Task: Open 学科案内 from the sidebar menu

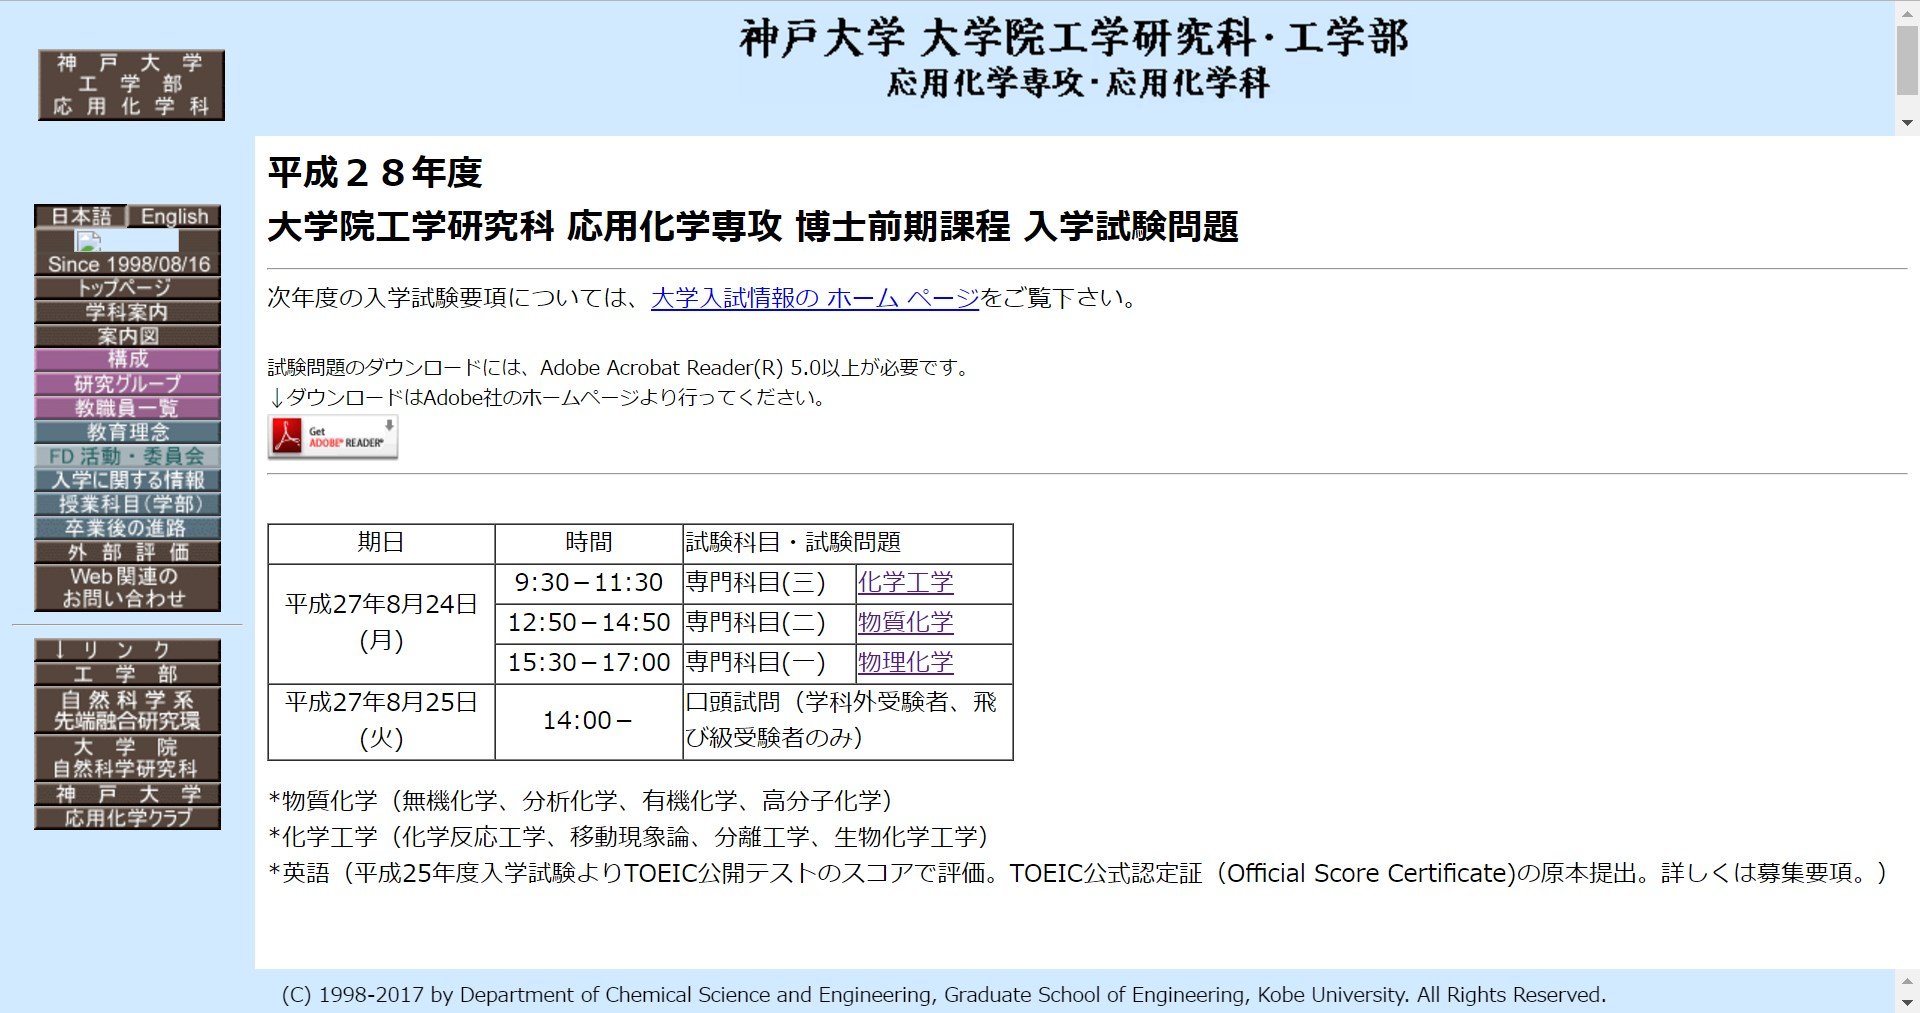Action: tap(127, 312)
